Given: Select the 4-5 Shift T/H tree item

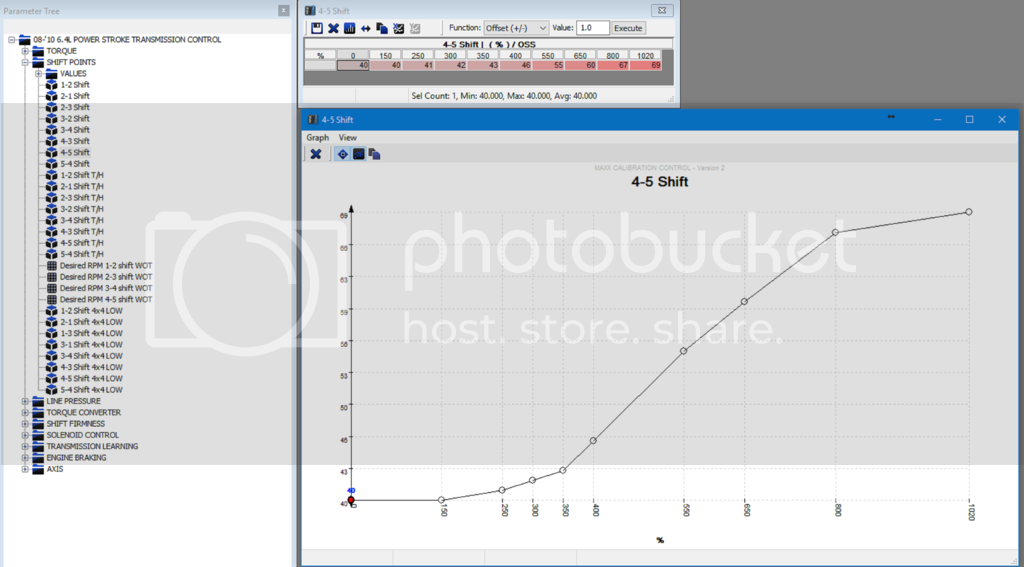Looking at the screenshot, I should coord(82,243).
